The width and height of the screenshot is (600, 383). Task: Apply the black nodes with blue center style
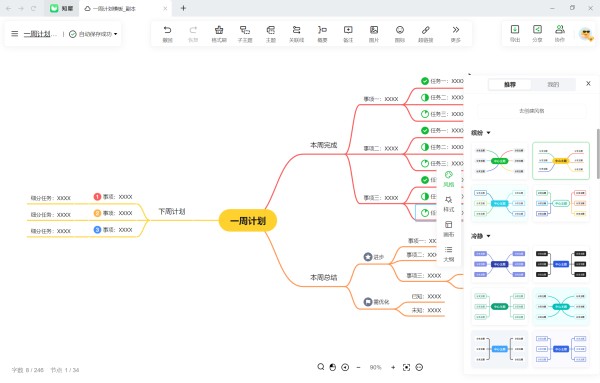click(x=561, y=264)
